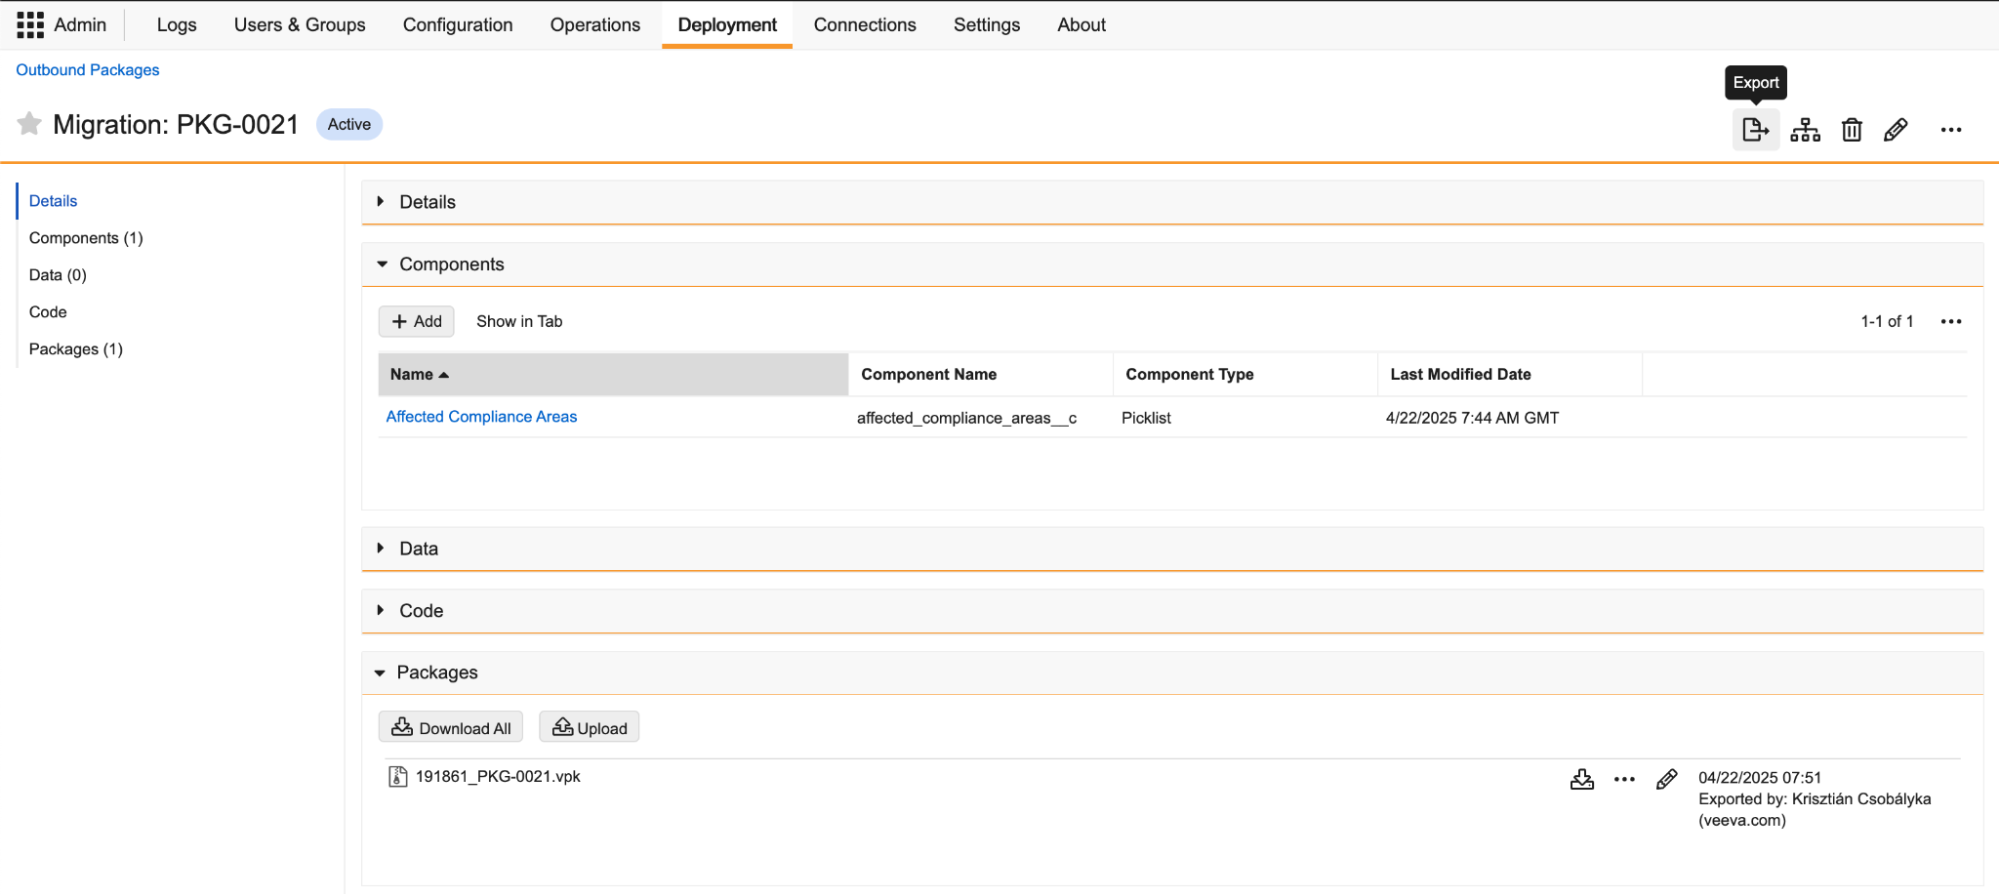
Task: Click the Add component button
Action: point(416,321)
